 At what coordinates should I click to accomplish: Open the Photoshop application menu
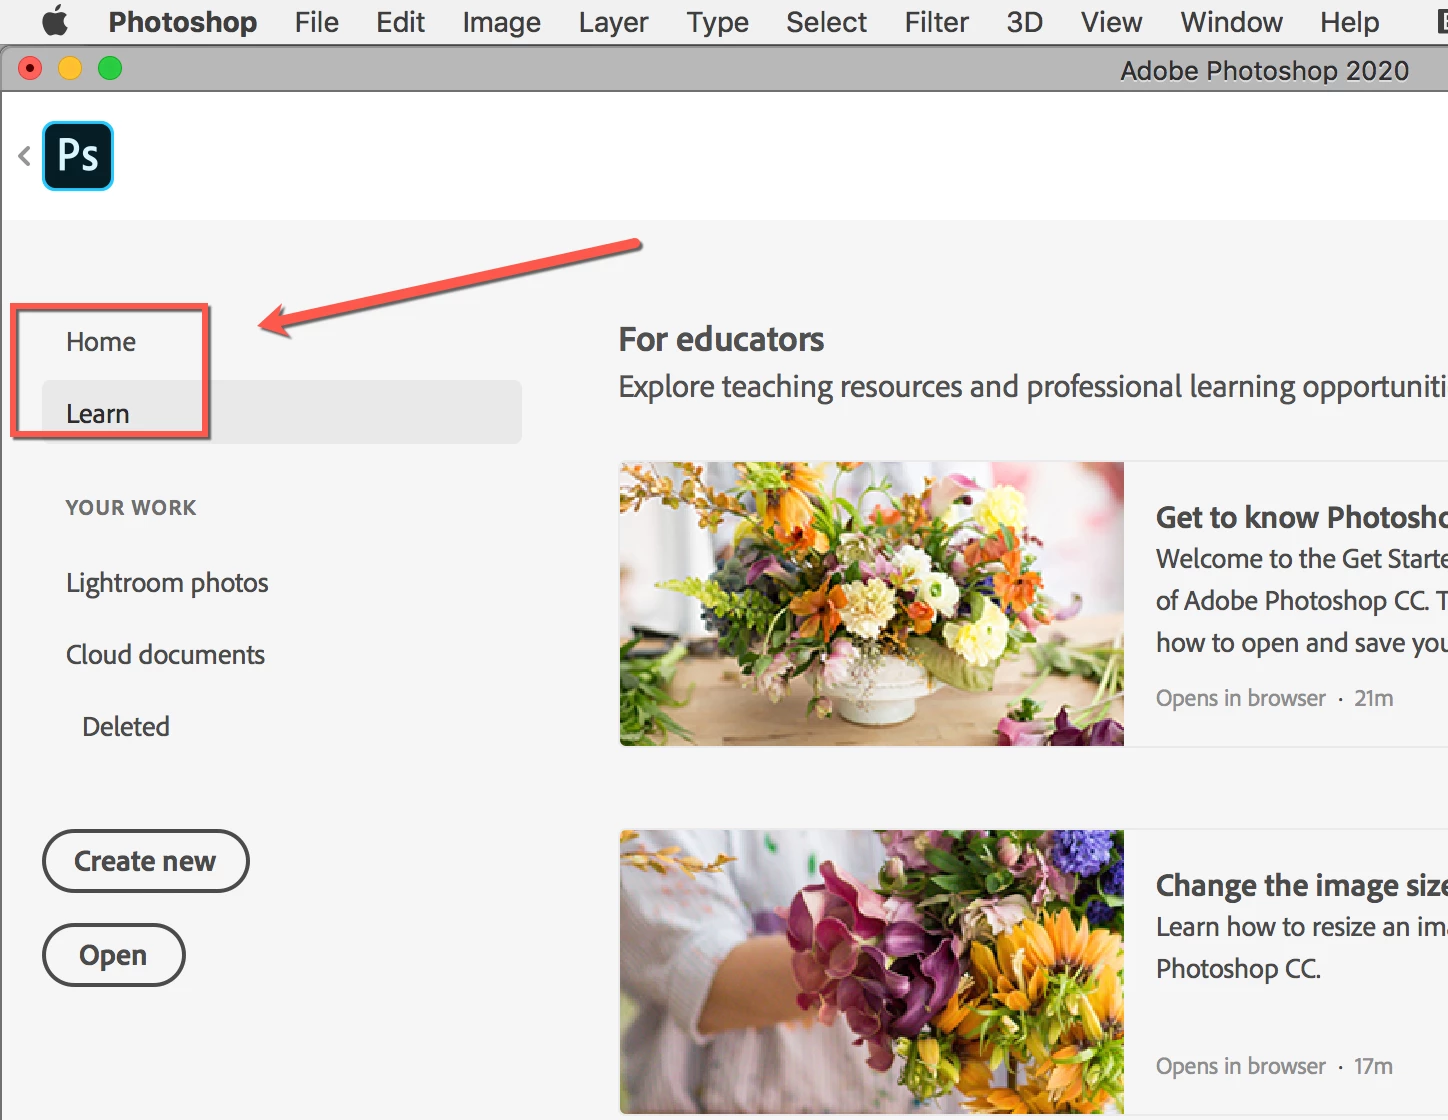[183, 22]
